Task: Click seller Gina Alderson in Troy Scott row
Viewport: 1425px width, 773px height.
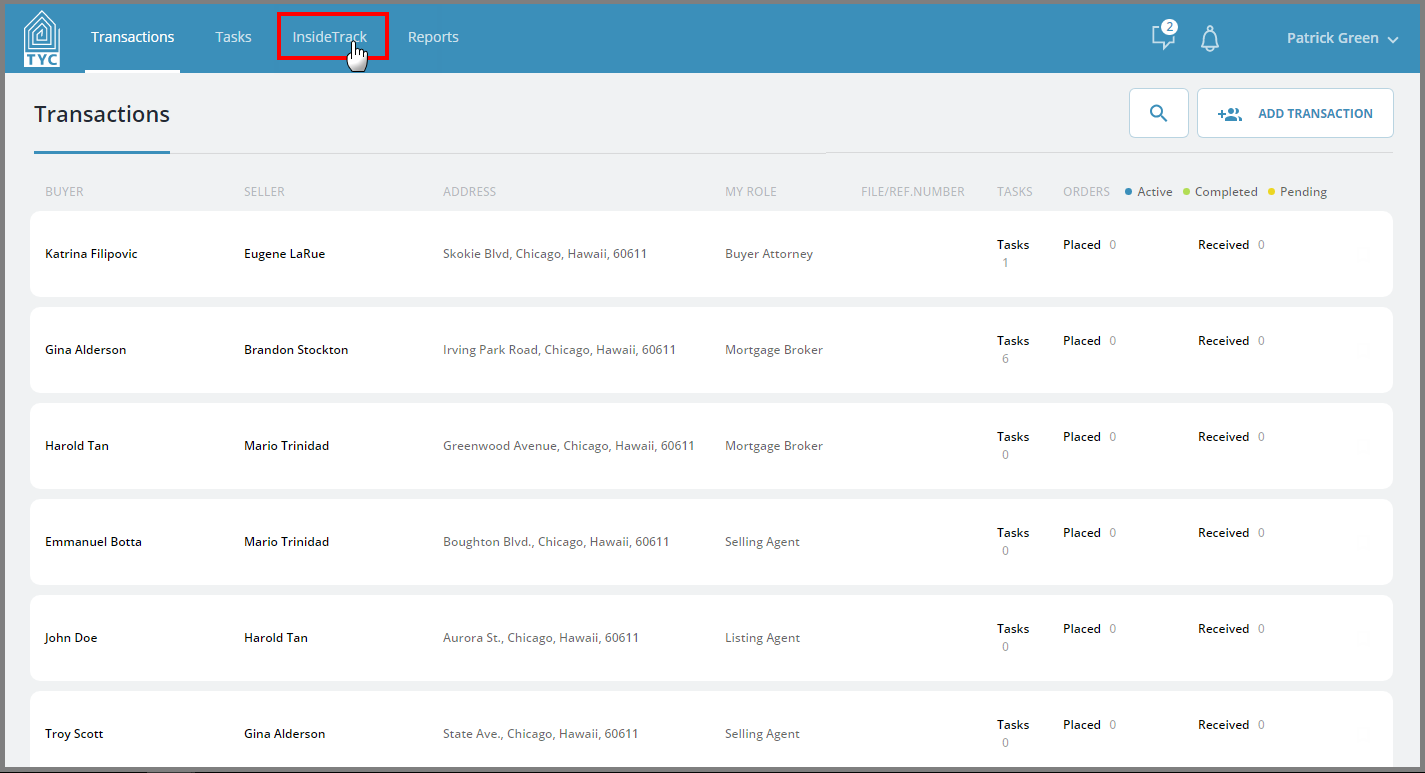Action: (x=285, y=734)
